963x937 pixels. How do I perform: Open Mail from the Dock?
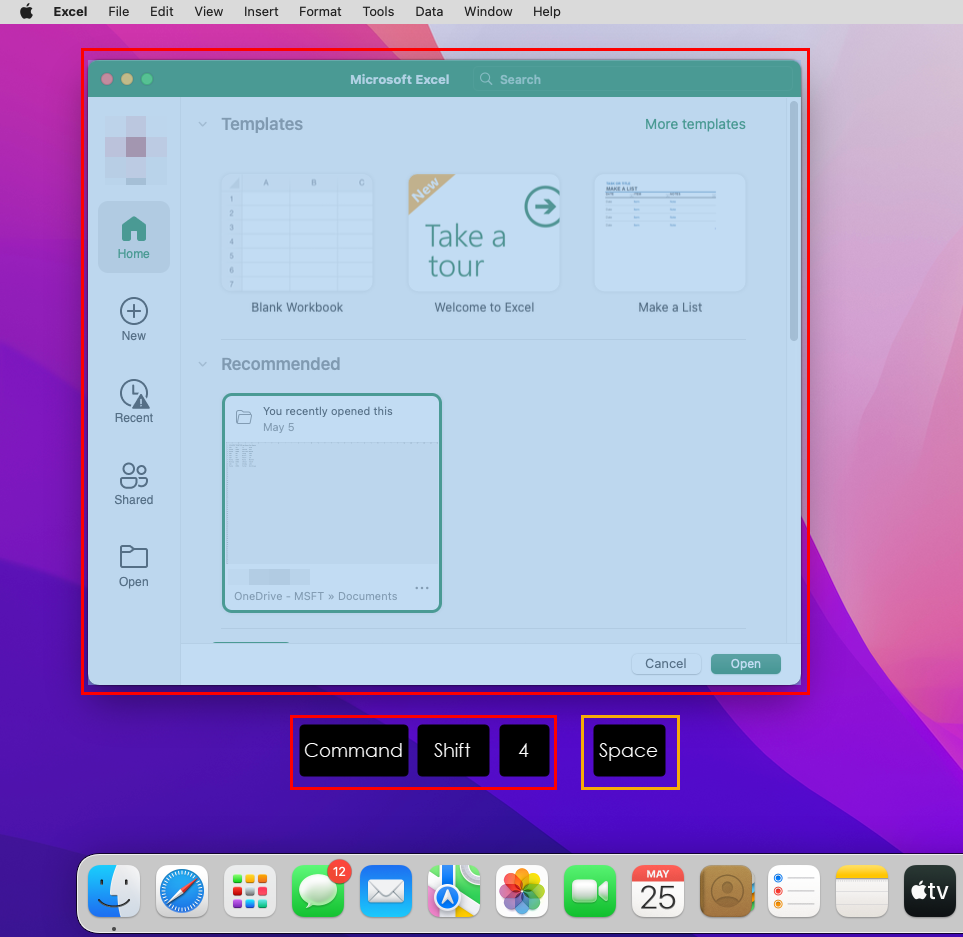tap(386, 891)
